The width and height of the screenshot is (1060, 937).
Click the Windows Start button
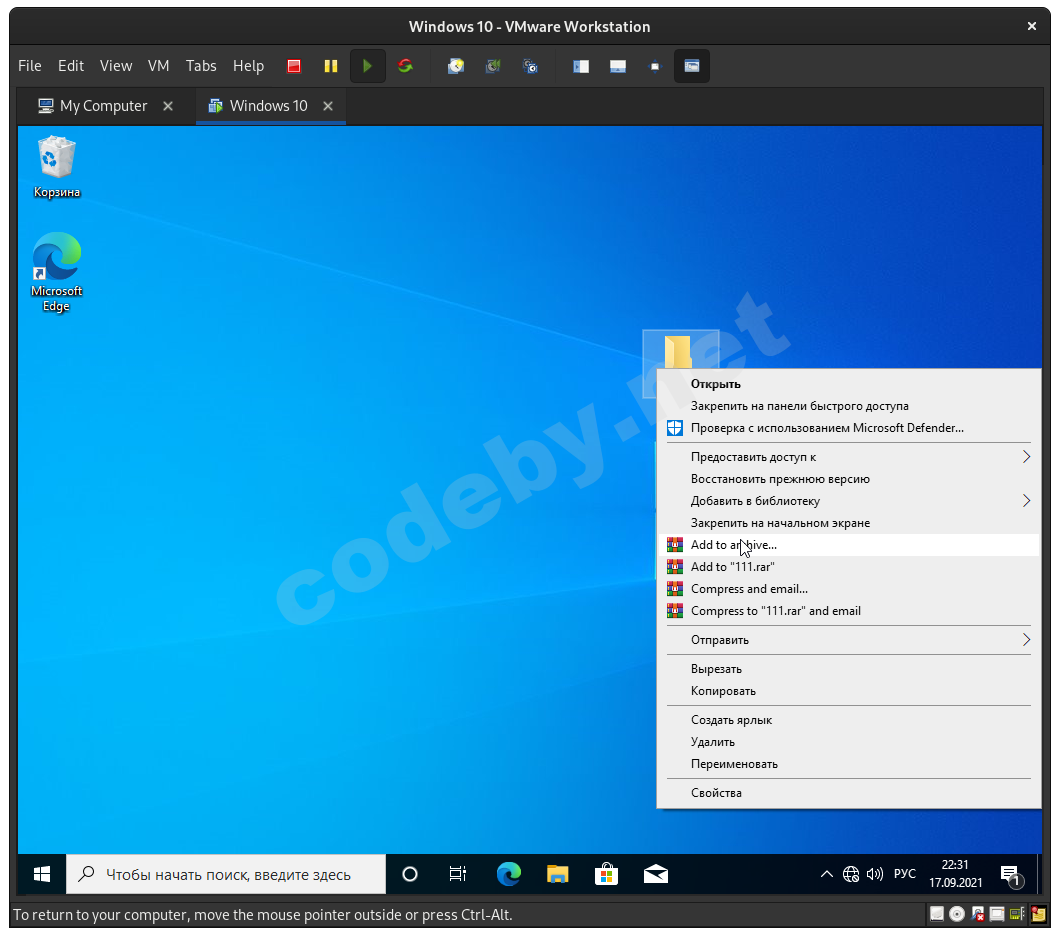(42, 875)
